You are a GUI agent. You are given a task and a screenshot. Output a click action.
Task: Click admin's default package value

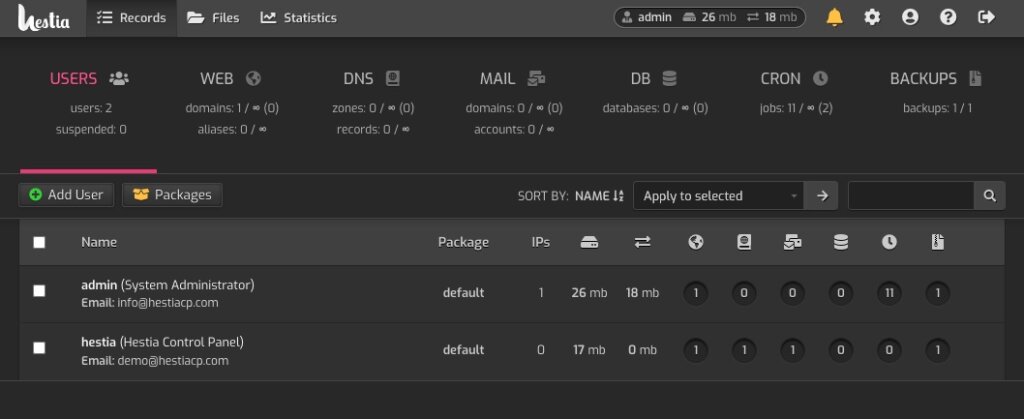click(x=463, y=293)
